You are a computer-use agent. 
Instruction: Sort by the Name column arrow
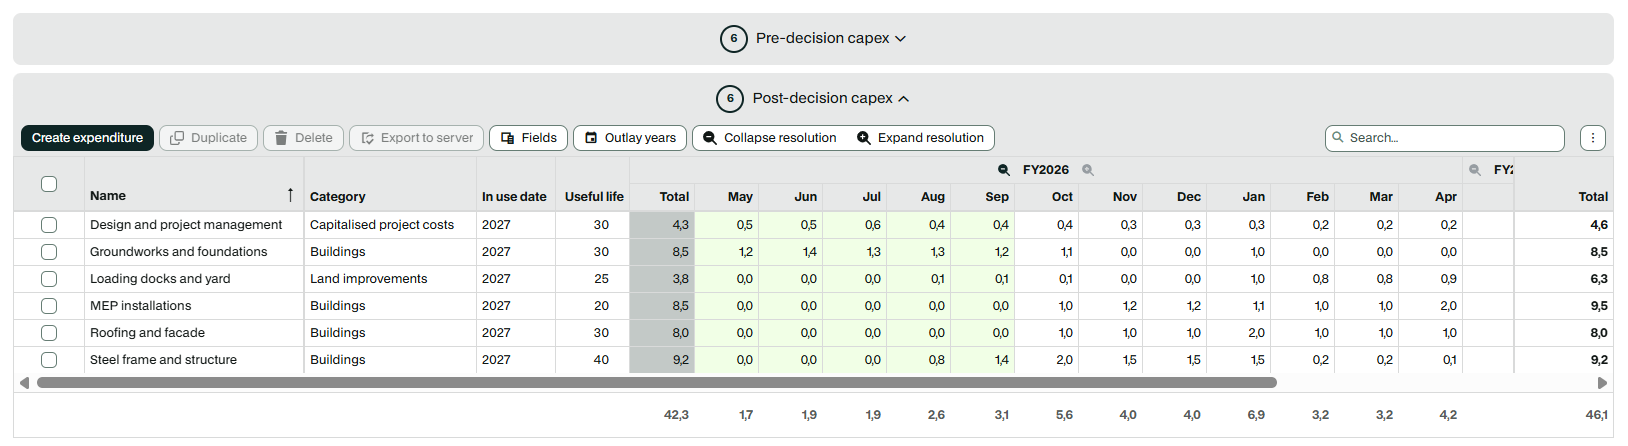(290, 195)
